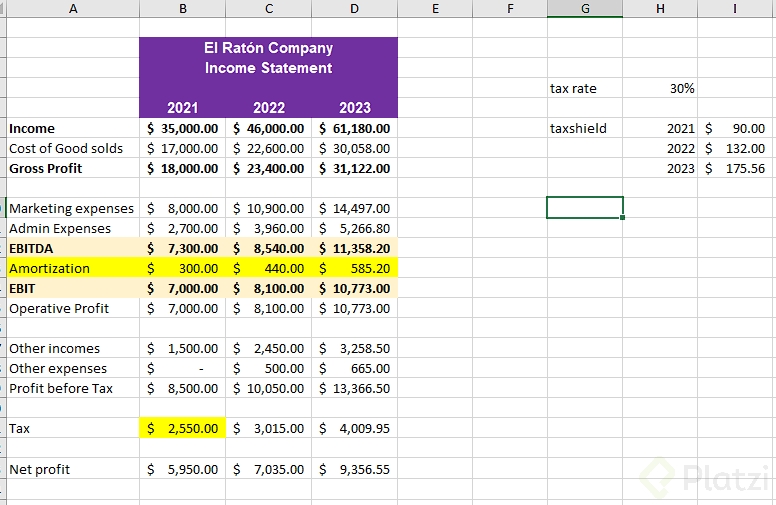
Task: Select EBIT 2022 value in bold
Action: click(269, 288)
